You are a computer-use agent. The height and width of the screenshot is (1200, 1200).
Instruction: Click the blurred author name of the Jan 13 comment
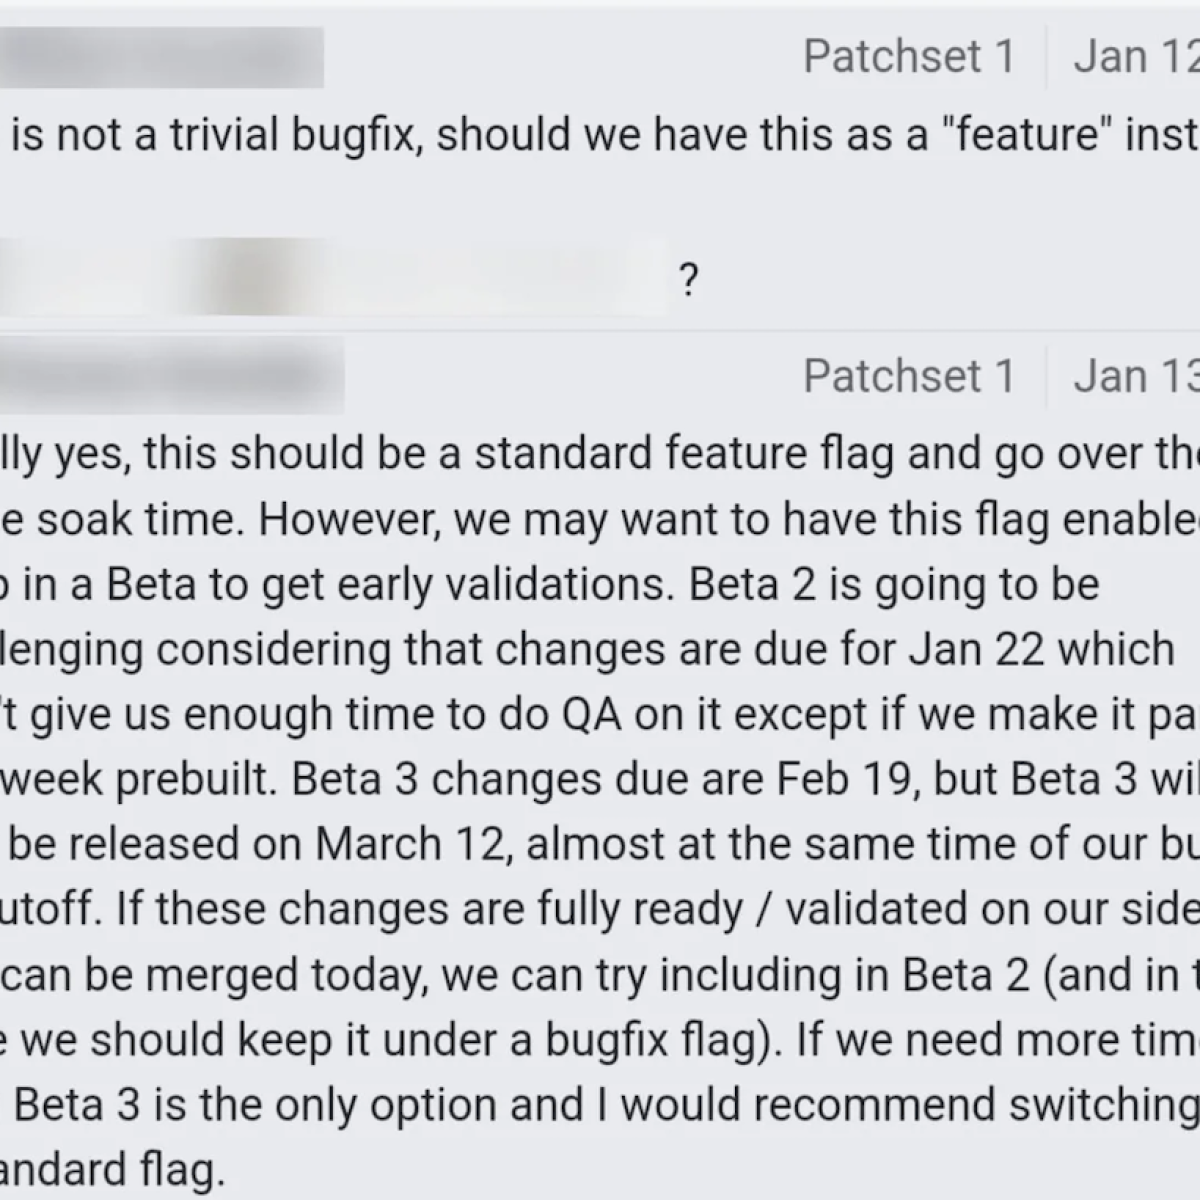pyautogui.click(x=172, y=376)
